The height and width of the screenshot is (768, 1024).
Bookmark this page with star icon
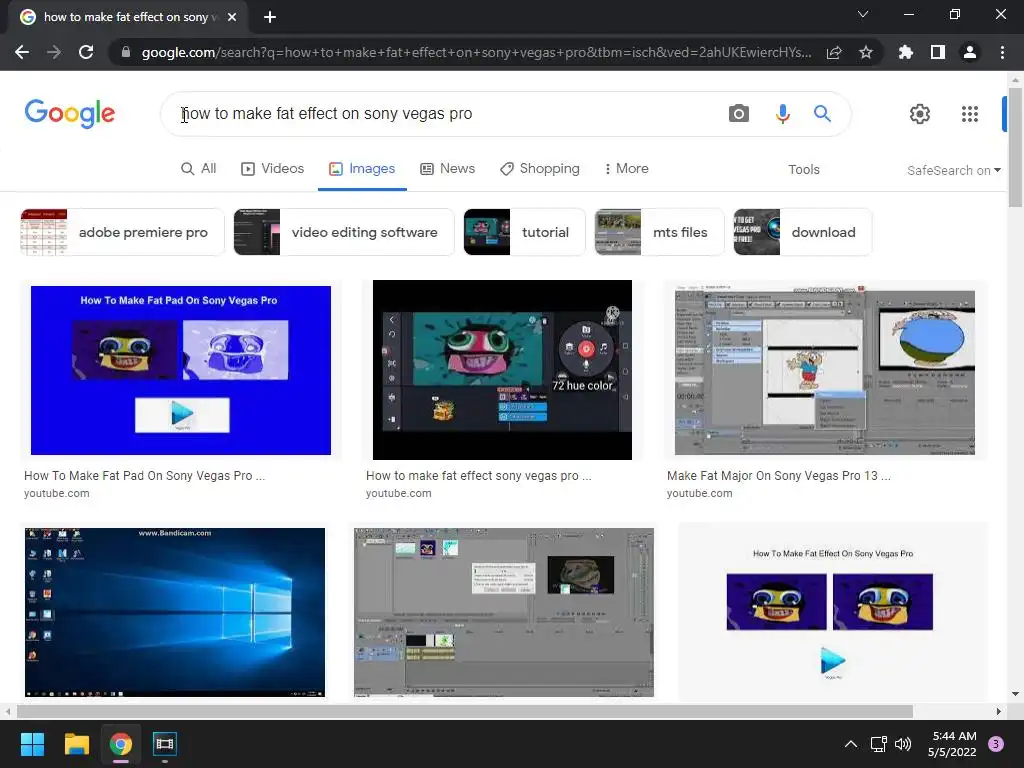point(866,52)
